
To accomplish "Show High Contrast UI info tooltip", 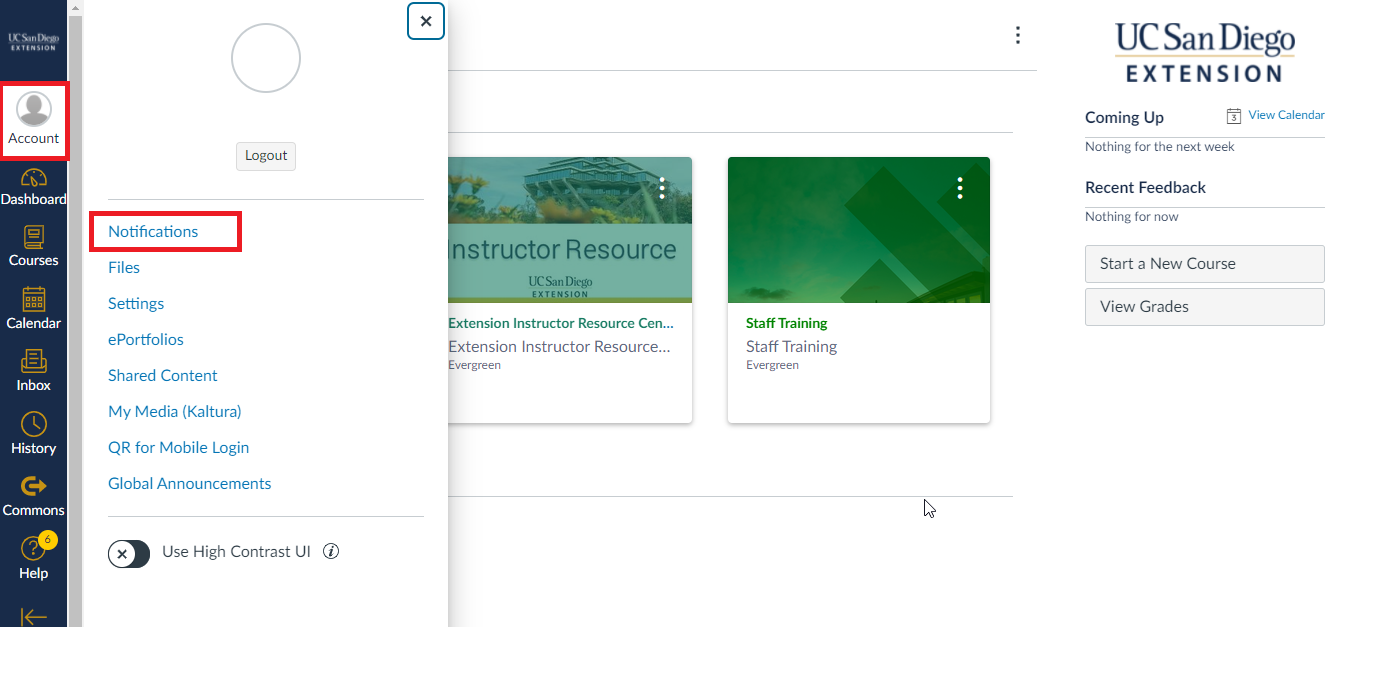I will pos(331,551).
